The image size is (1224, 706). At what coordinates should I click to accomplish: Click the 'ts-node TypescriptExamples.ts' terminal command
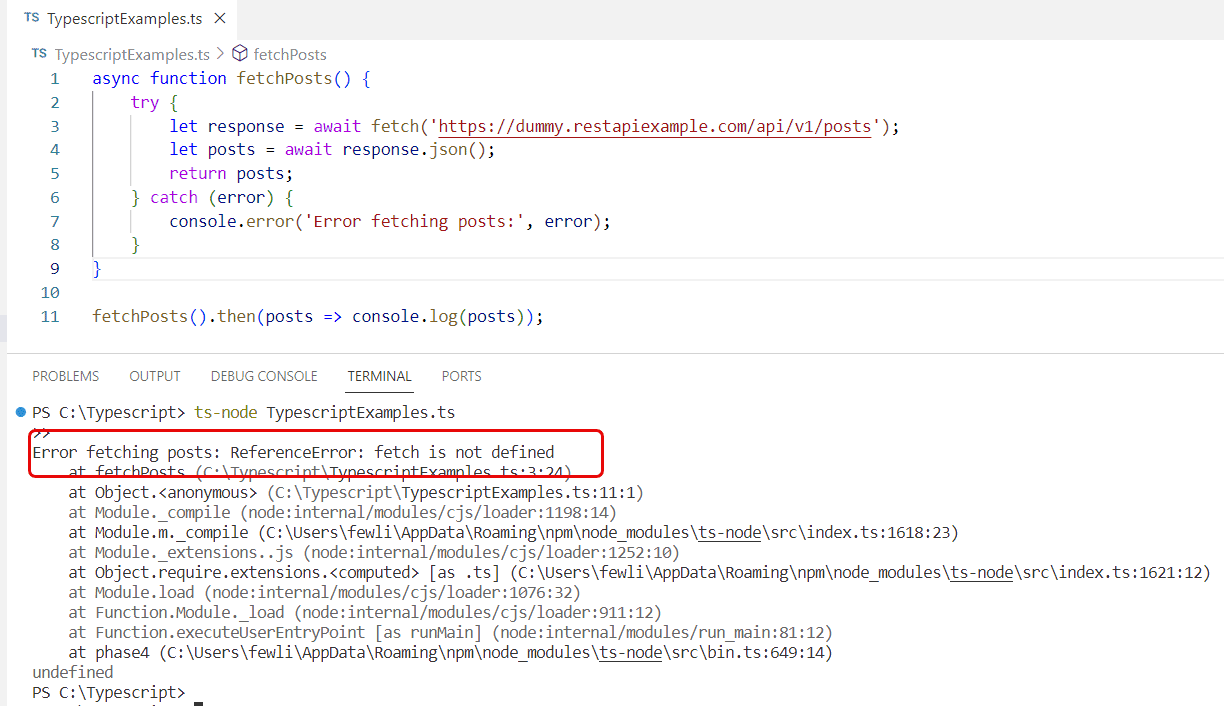coord(325,412)
